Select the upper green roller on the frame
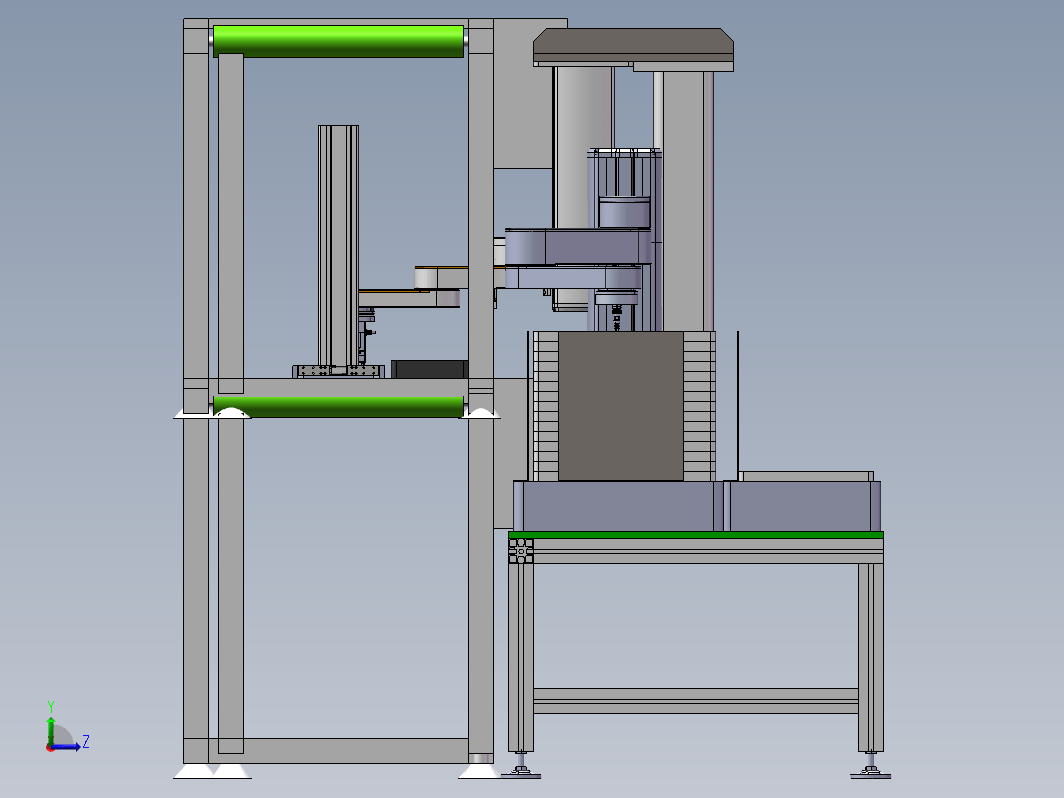Image resolution: width=1064 pixels, height=798 pixels. (339, 41)
